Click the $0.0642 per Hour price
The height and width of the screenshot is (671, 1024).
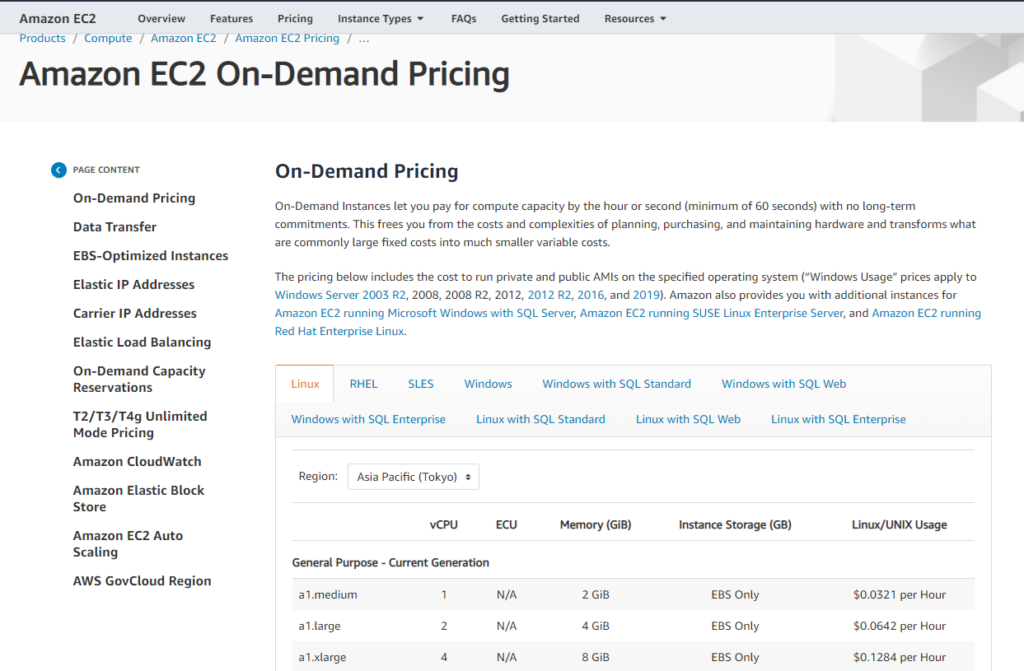pos(899,626)
